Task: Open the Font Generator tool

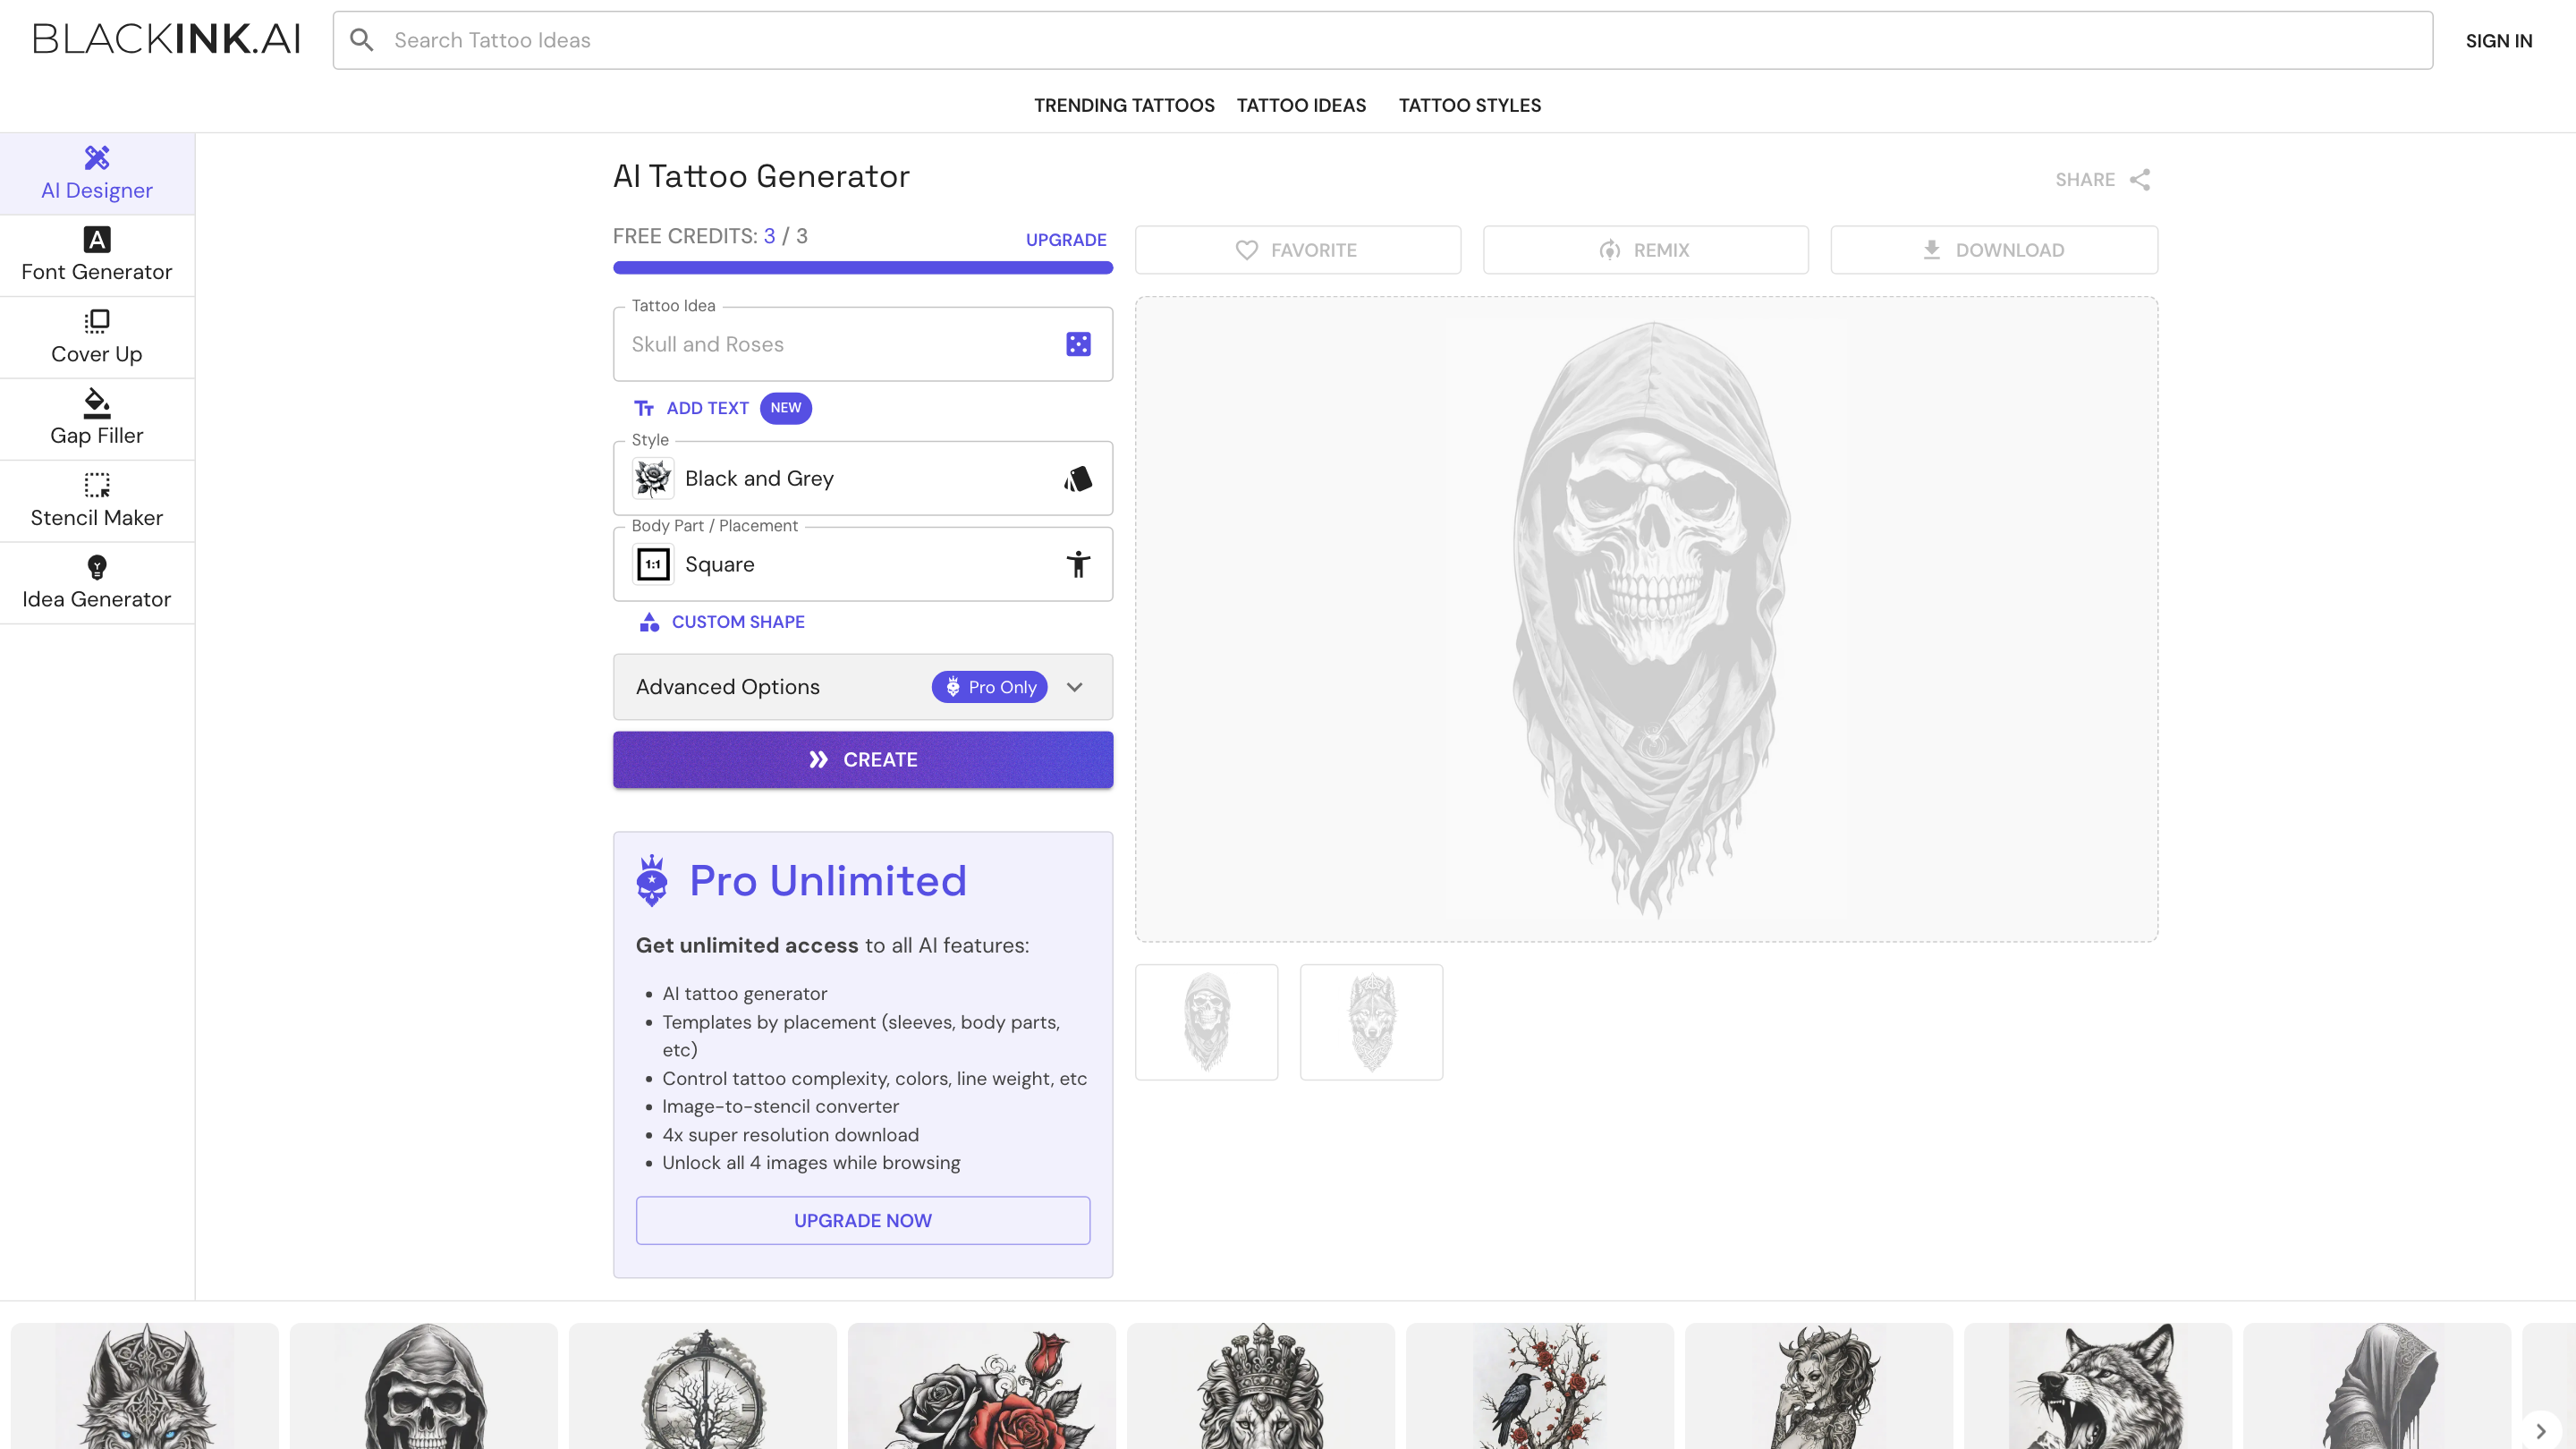Action: click(x=97, y=255)
